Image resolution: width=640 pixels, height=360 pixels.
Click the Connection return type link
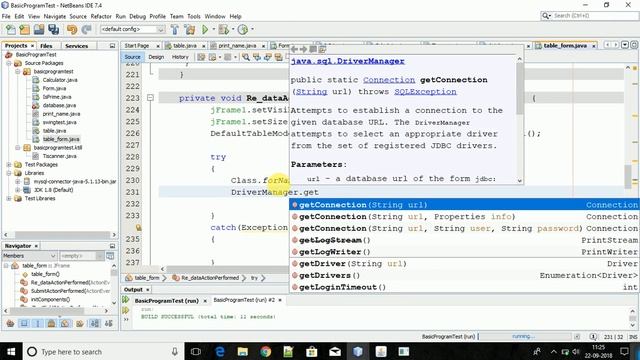pyautogui.click(x=389, y=80)
